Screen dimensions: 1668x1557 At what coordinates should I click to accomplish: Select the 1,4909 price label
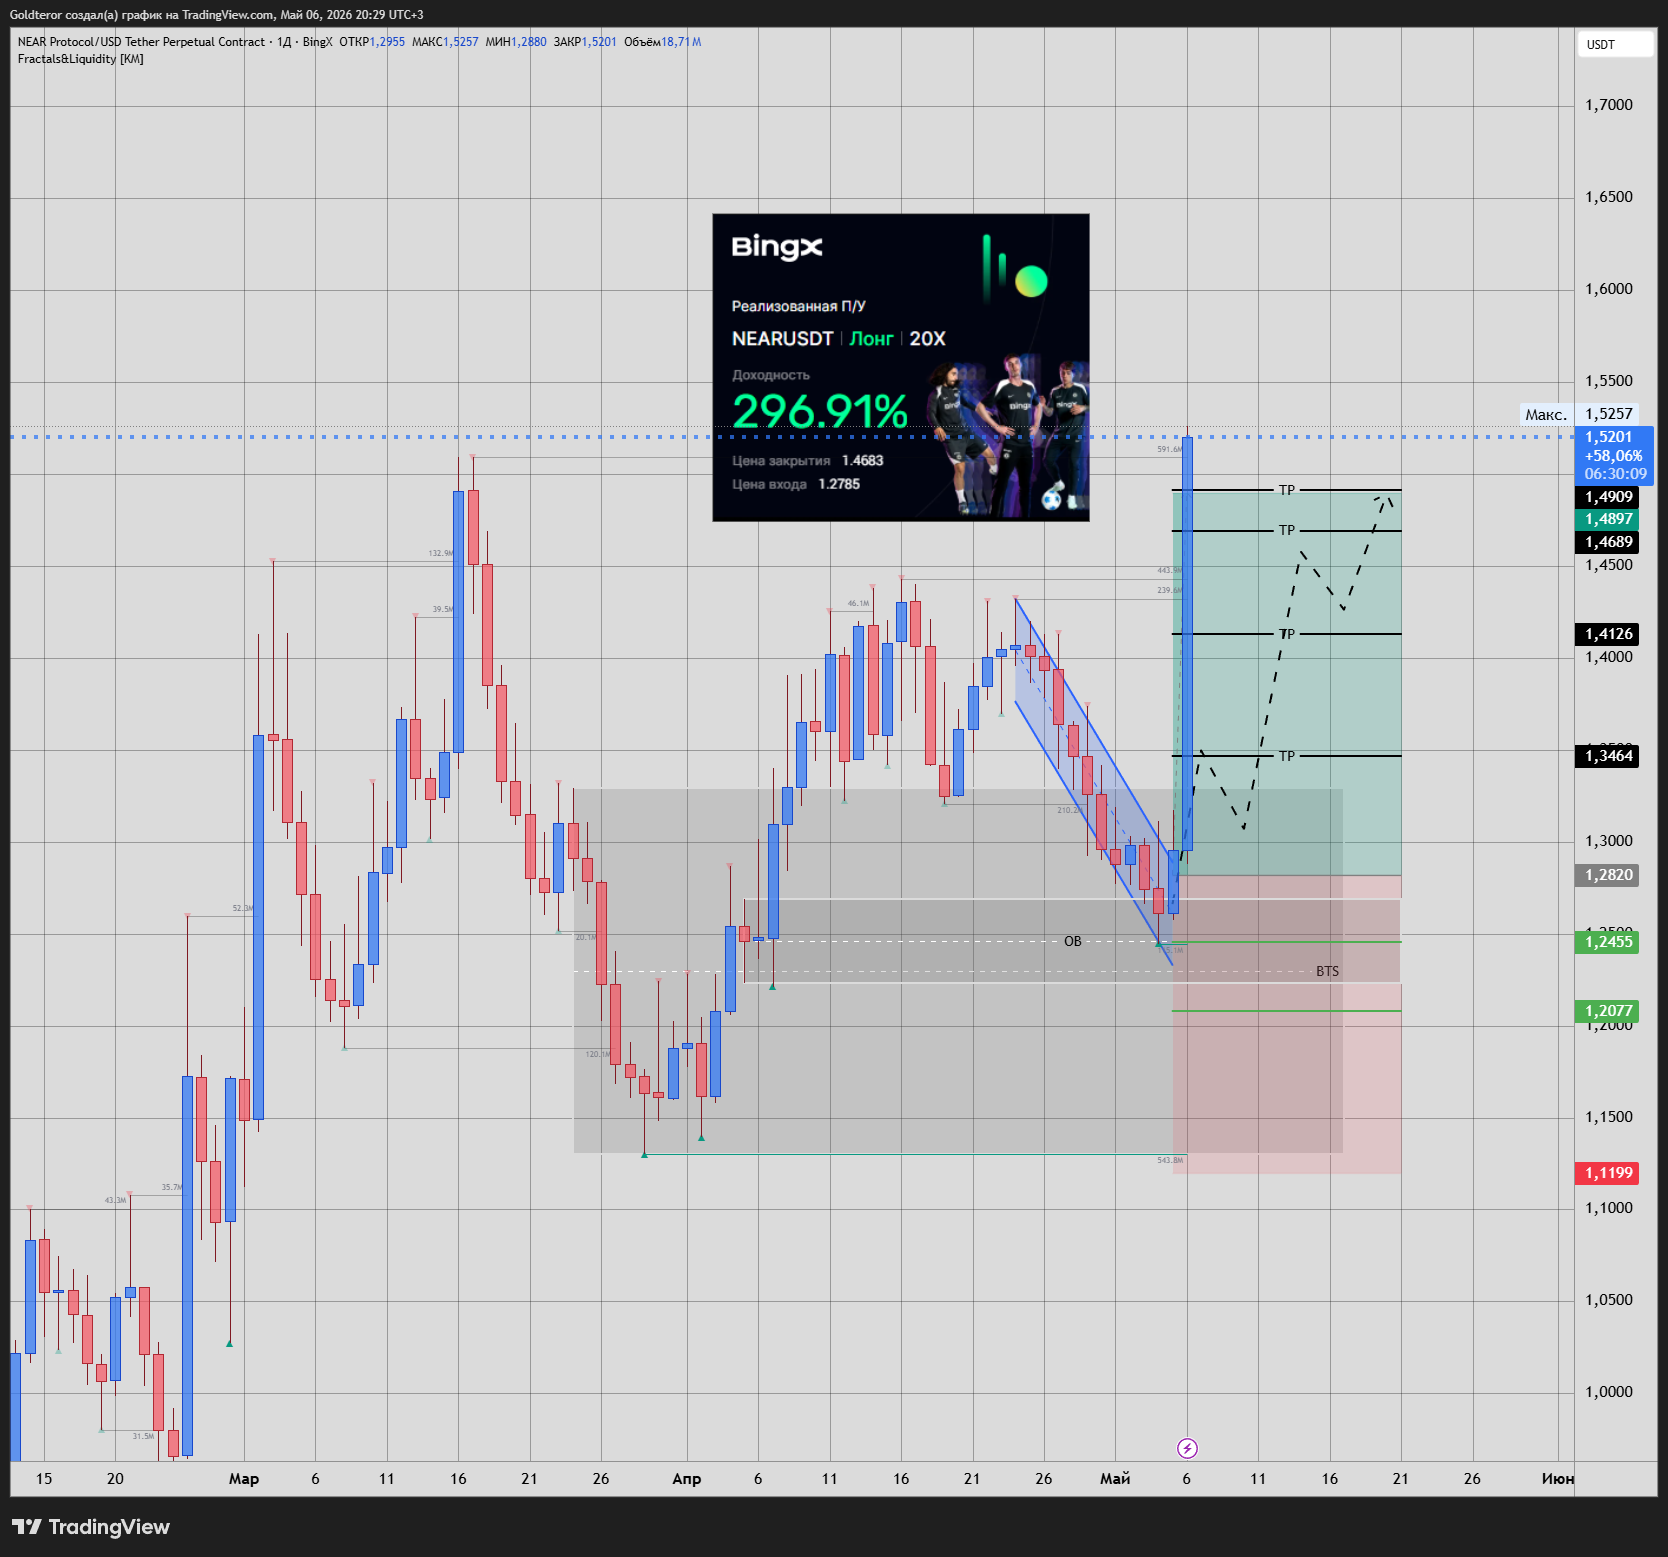(x=1607, y=497)
